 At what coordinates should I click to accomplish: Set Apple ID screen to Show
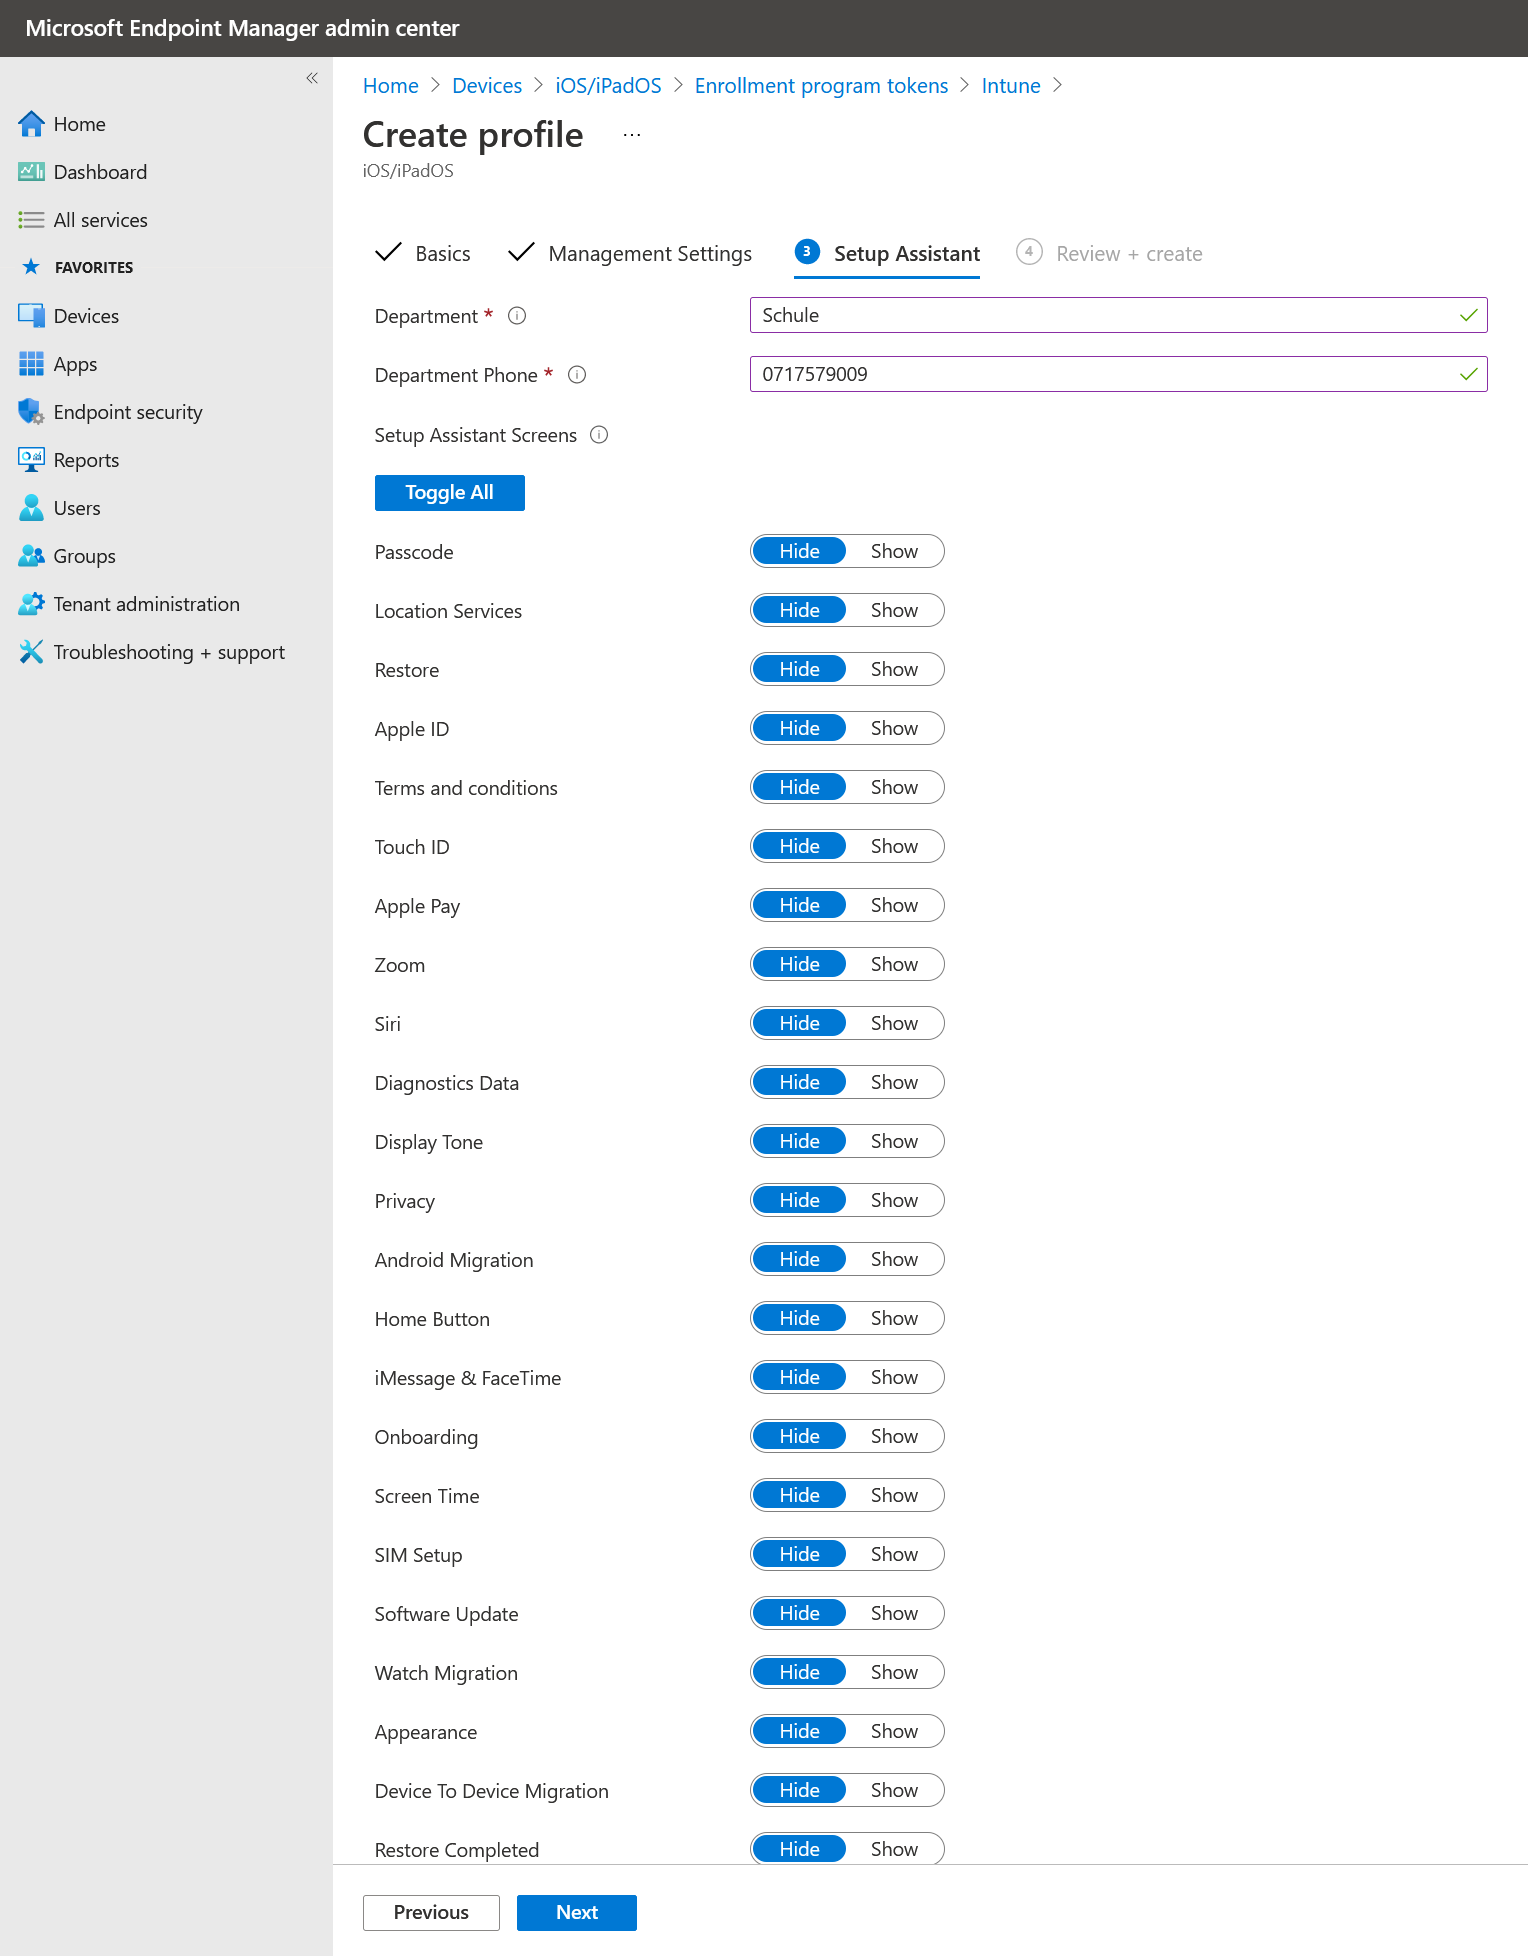pyautogui.click(x=893, y=729)
